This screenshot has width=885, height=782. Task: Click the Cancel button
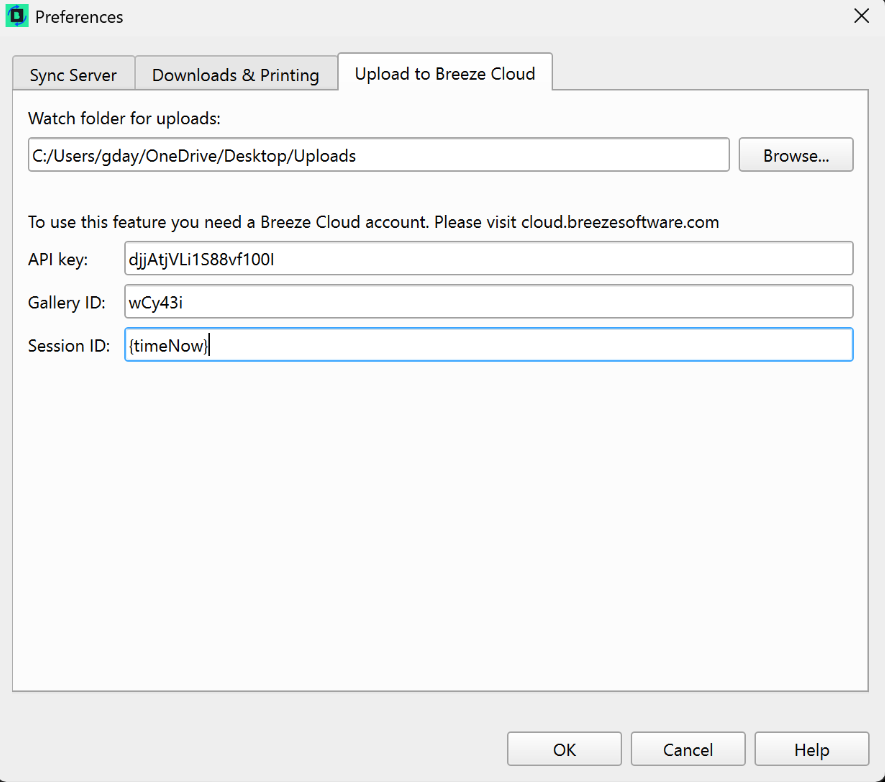688,749
